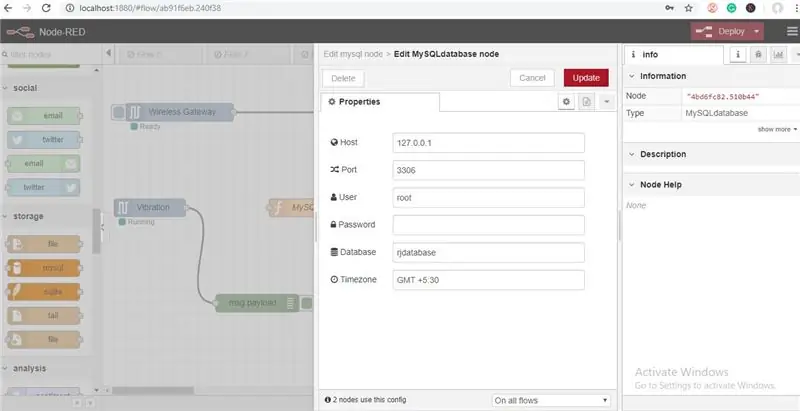Toggle the Wireless Gateway node's left button

[118, 112]
